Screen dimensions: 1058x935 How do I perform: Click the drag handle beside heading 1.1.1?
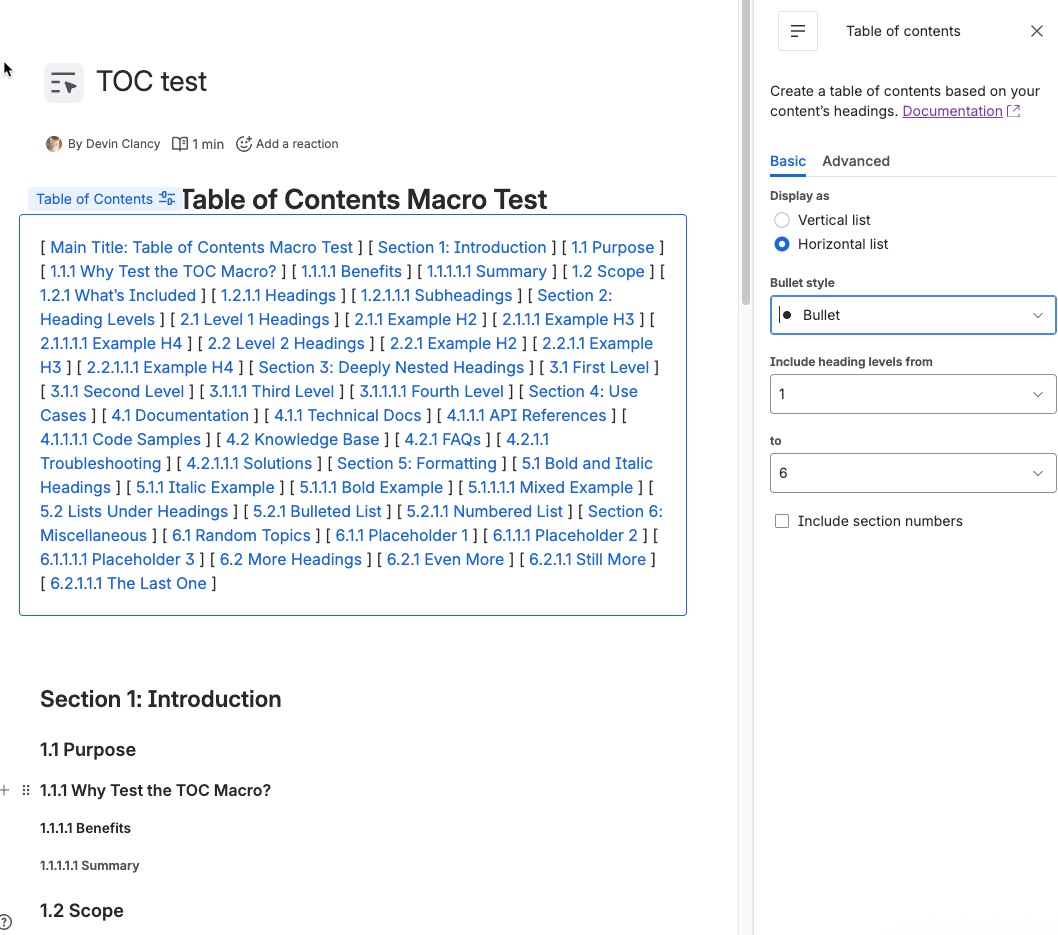coord(26,790)
